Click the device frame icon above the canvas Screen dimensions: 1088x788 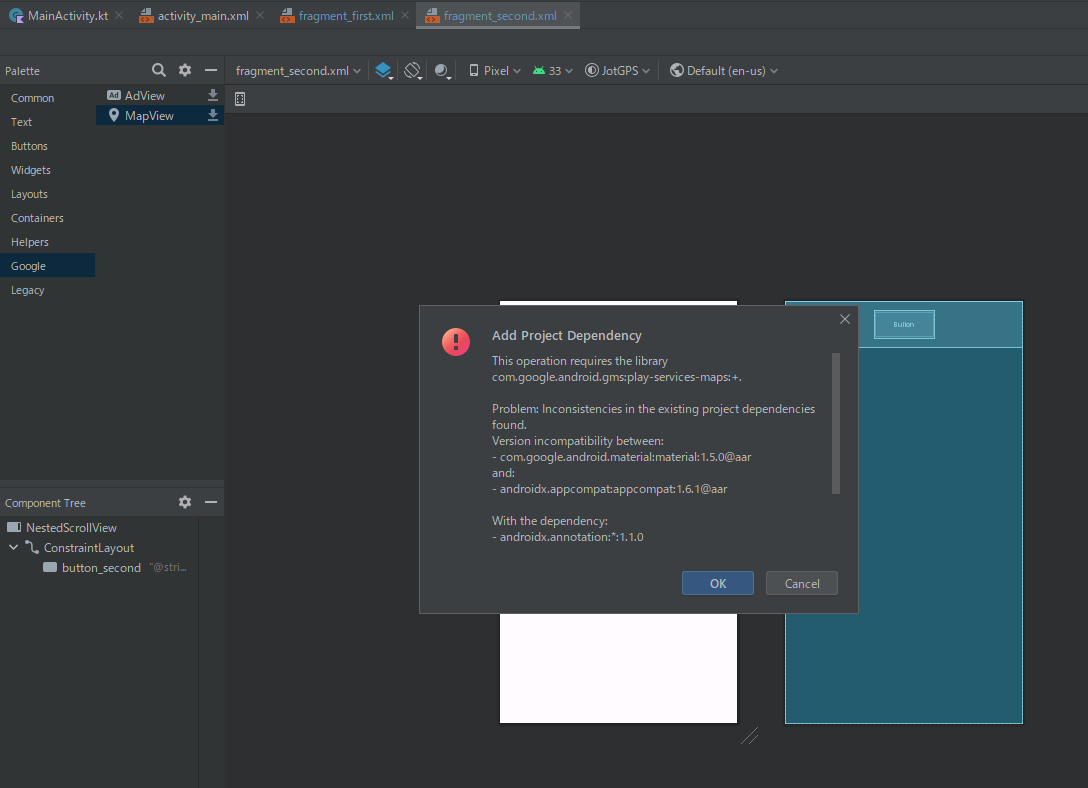(x=239, y=98)
